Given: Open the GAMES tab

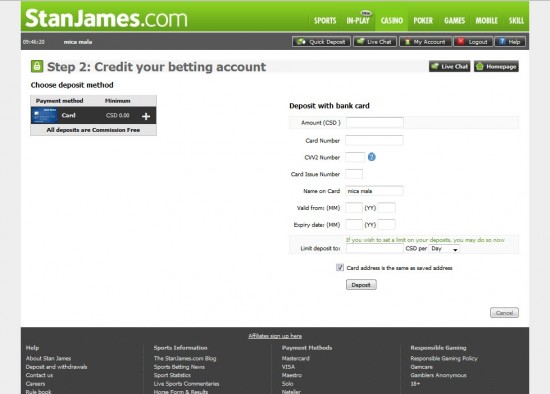Looking at the screenshot, I should click(454, 21).
